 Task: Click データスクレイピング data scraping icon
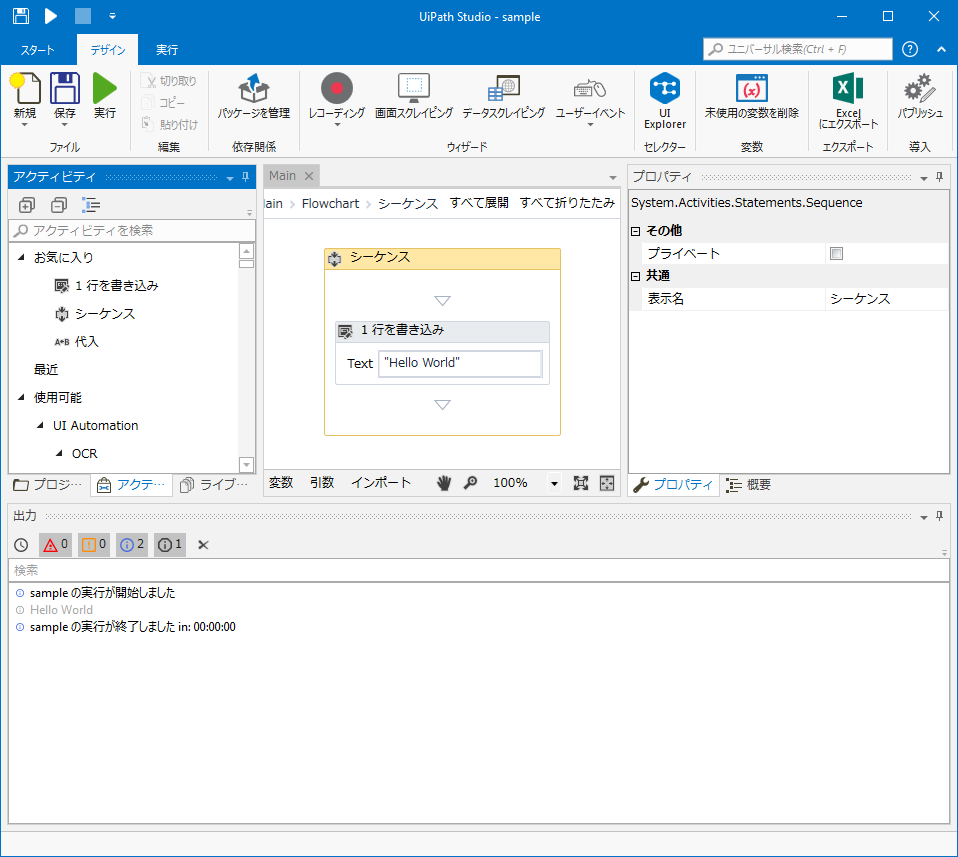point(503,89)
